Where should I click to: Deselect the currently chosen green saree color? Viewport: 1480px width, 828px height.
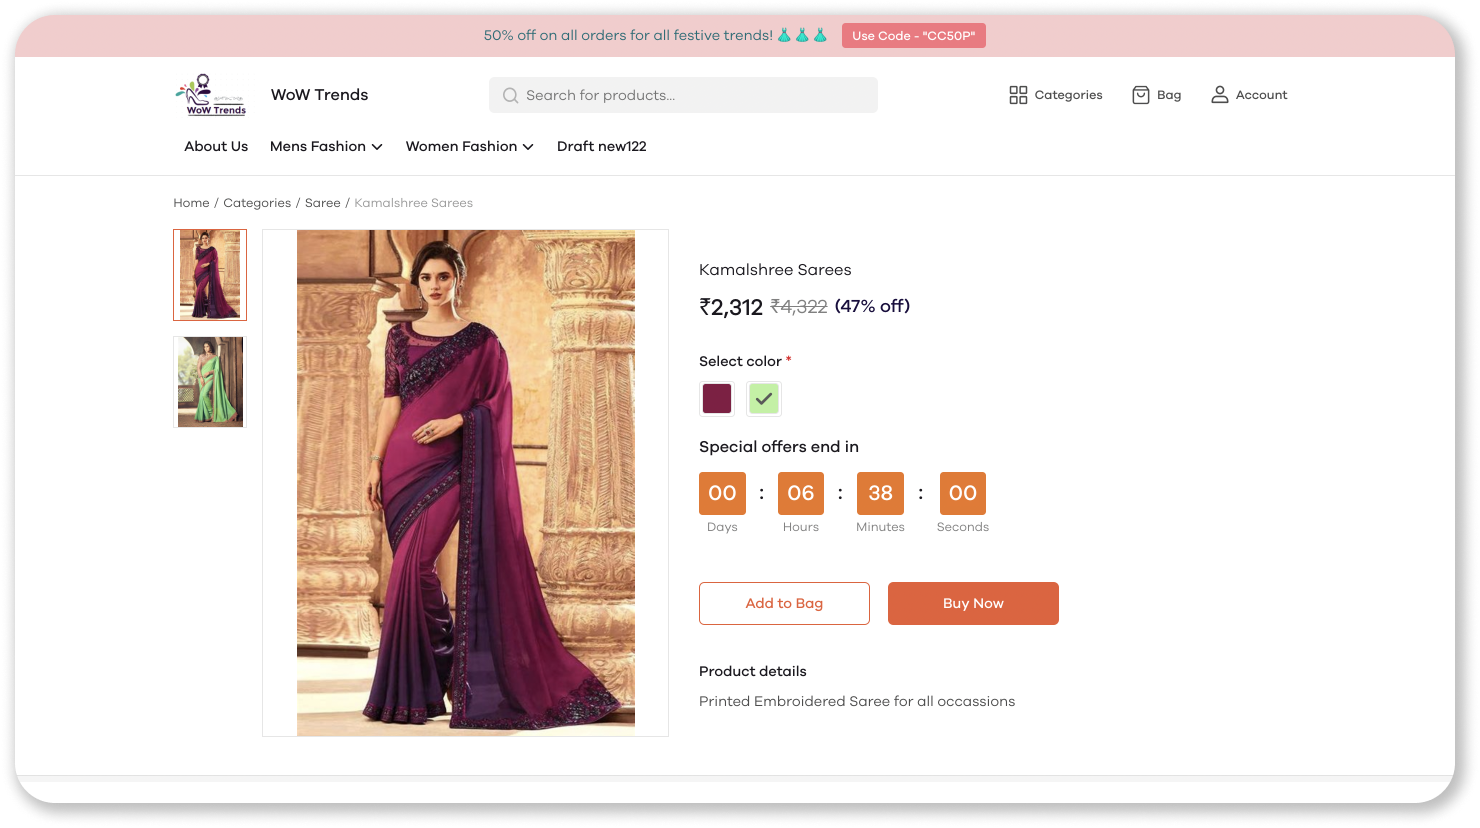764,398
